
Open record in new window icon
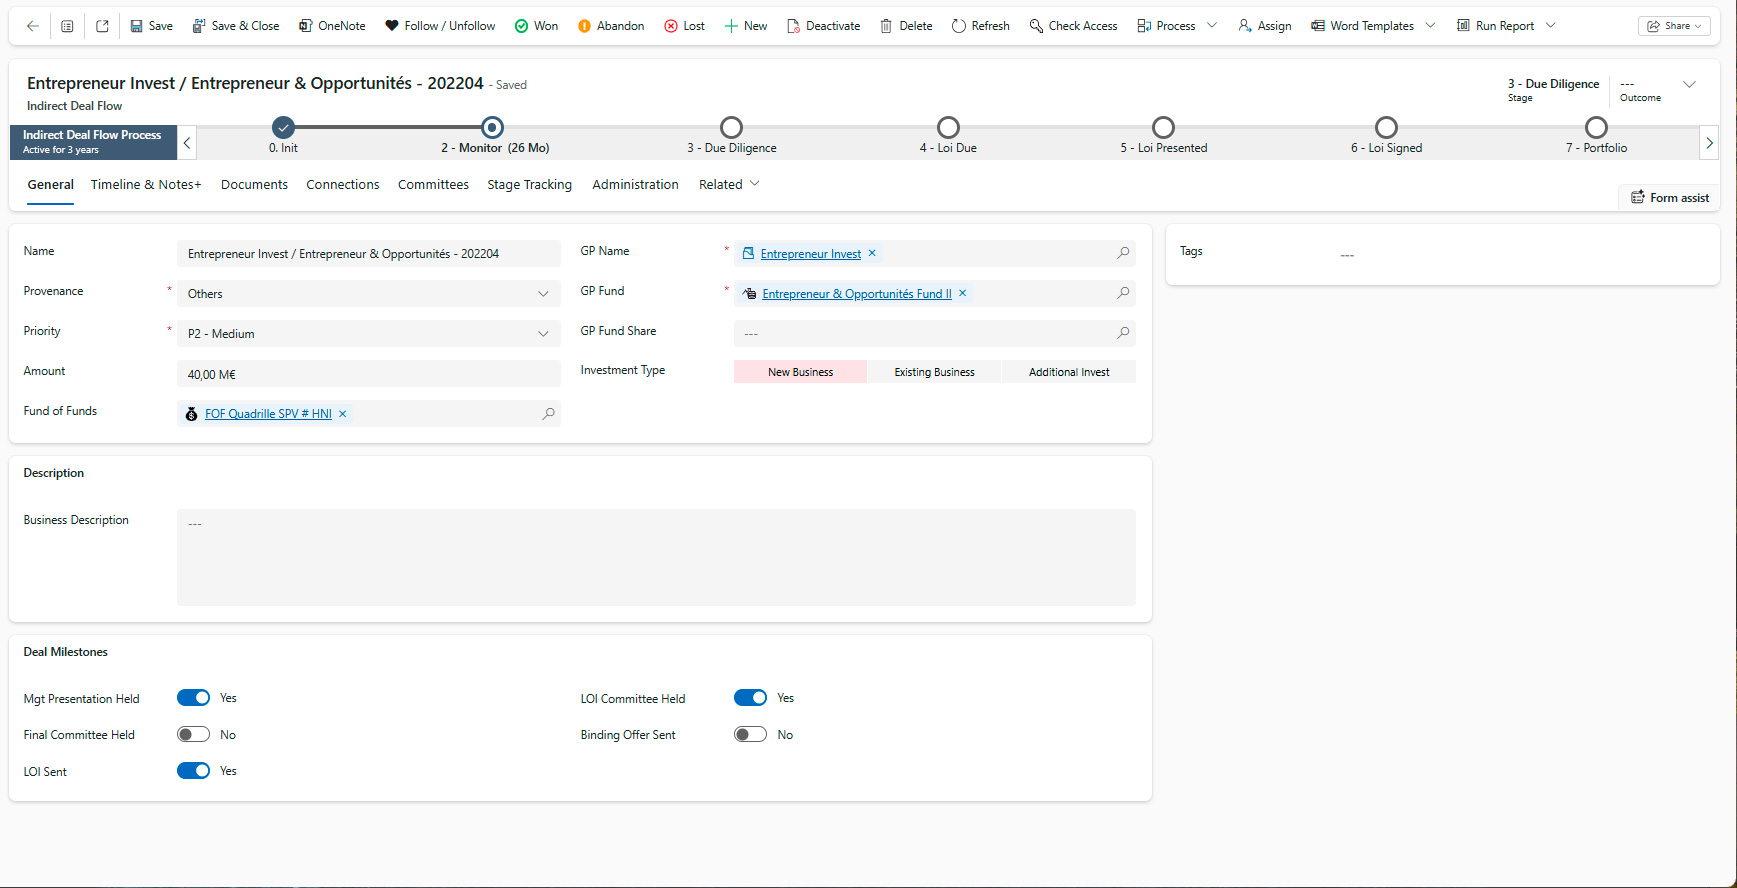tap(102, 26)
